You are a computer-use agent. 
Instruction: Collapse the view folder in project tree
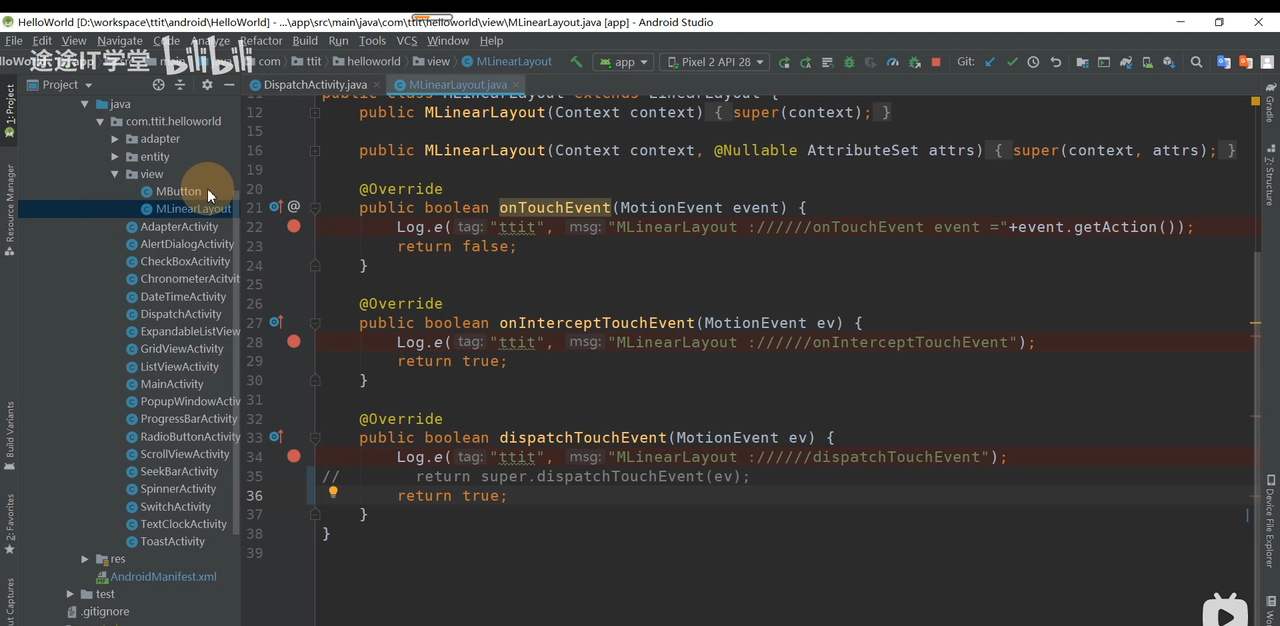click(x=116, y=174)
